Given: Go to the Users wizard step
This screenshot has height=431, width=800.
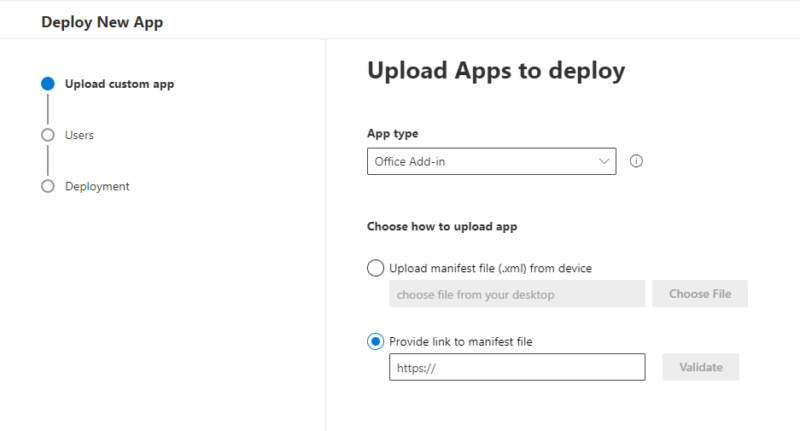Looking at the screenshot, I should 79,135.
